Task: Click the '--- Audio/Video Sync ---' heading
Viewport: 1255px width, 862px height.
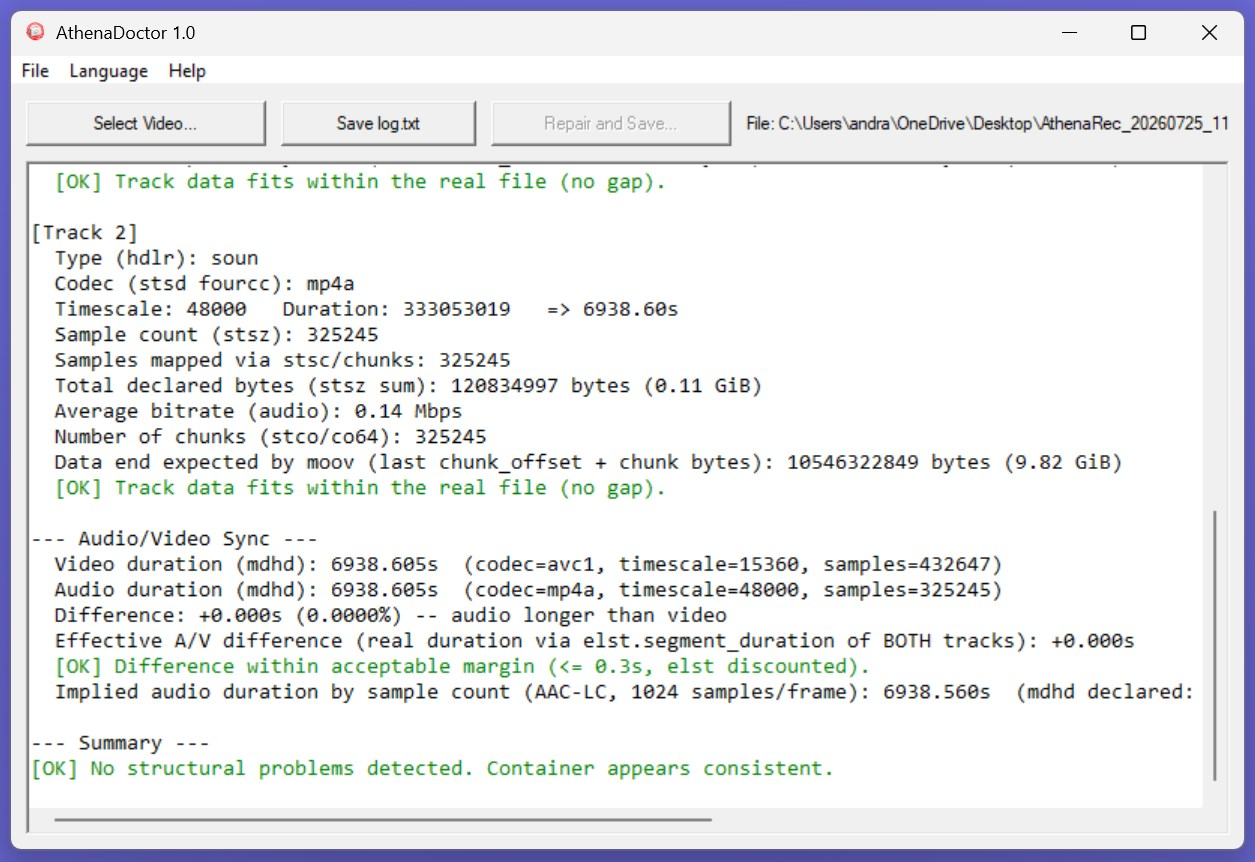Action: (174, 539)
